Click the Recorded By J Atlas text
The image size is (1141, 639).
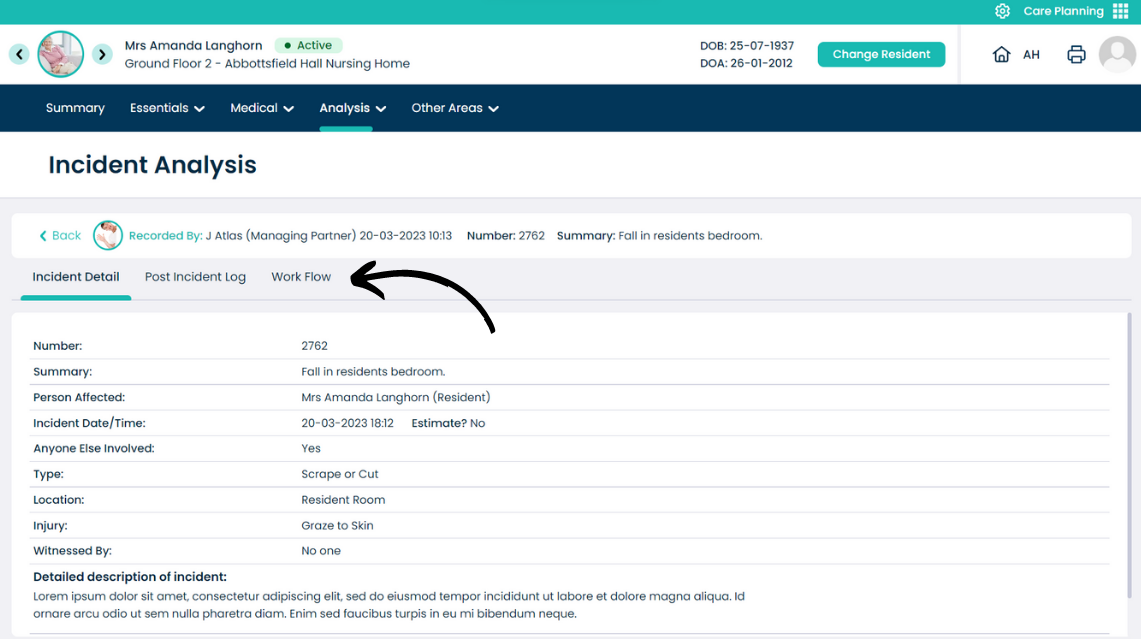tap(290, 236)
